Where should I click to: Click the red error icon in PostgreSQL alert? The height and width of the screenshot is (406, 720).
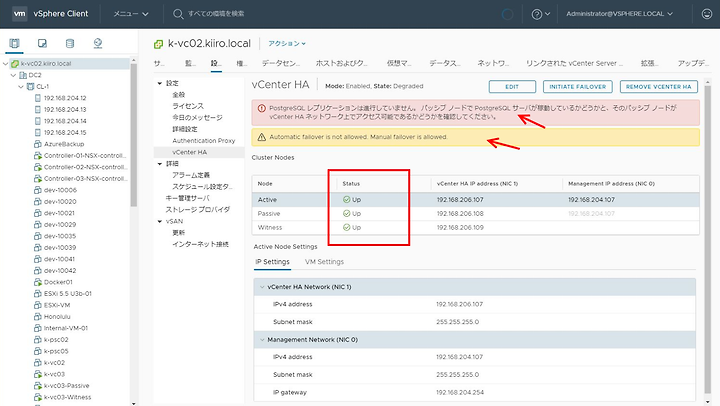coord(262,108)
